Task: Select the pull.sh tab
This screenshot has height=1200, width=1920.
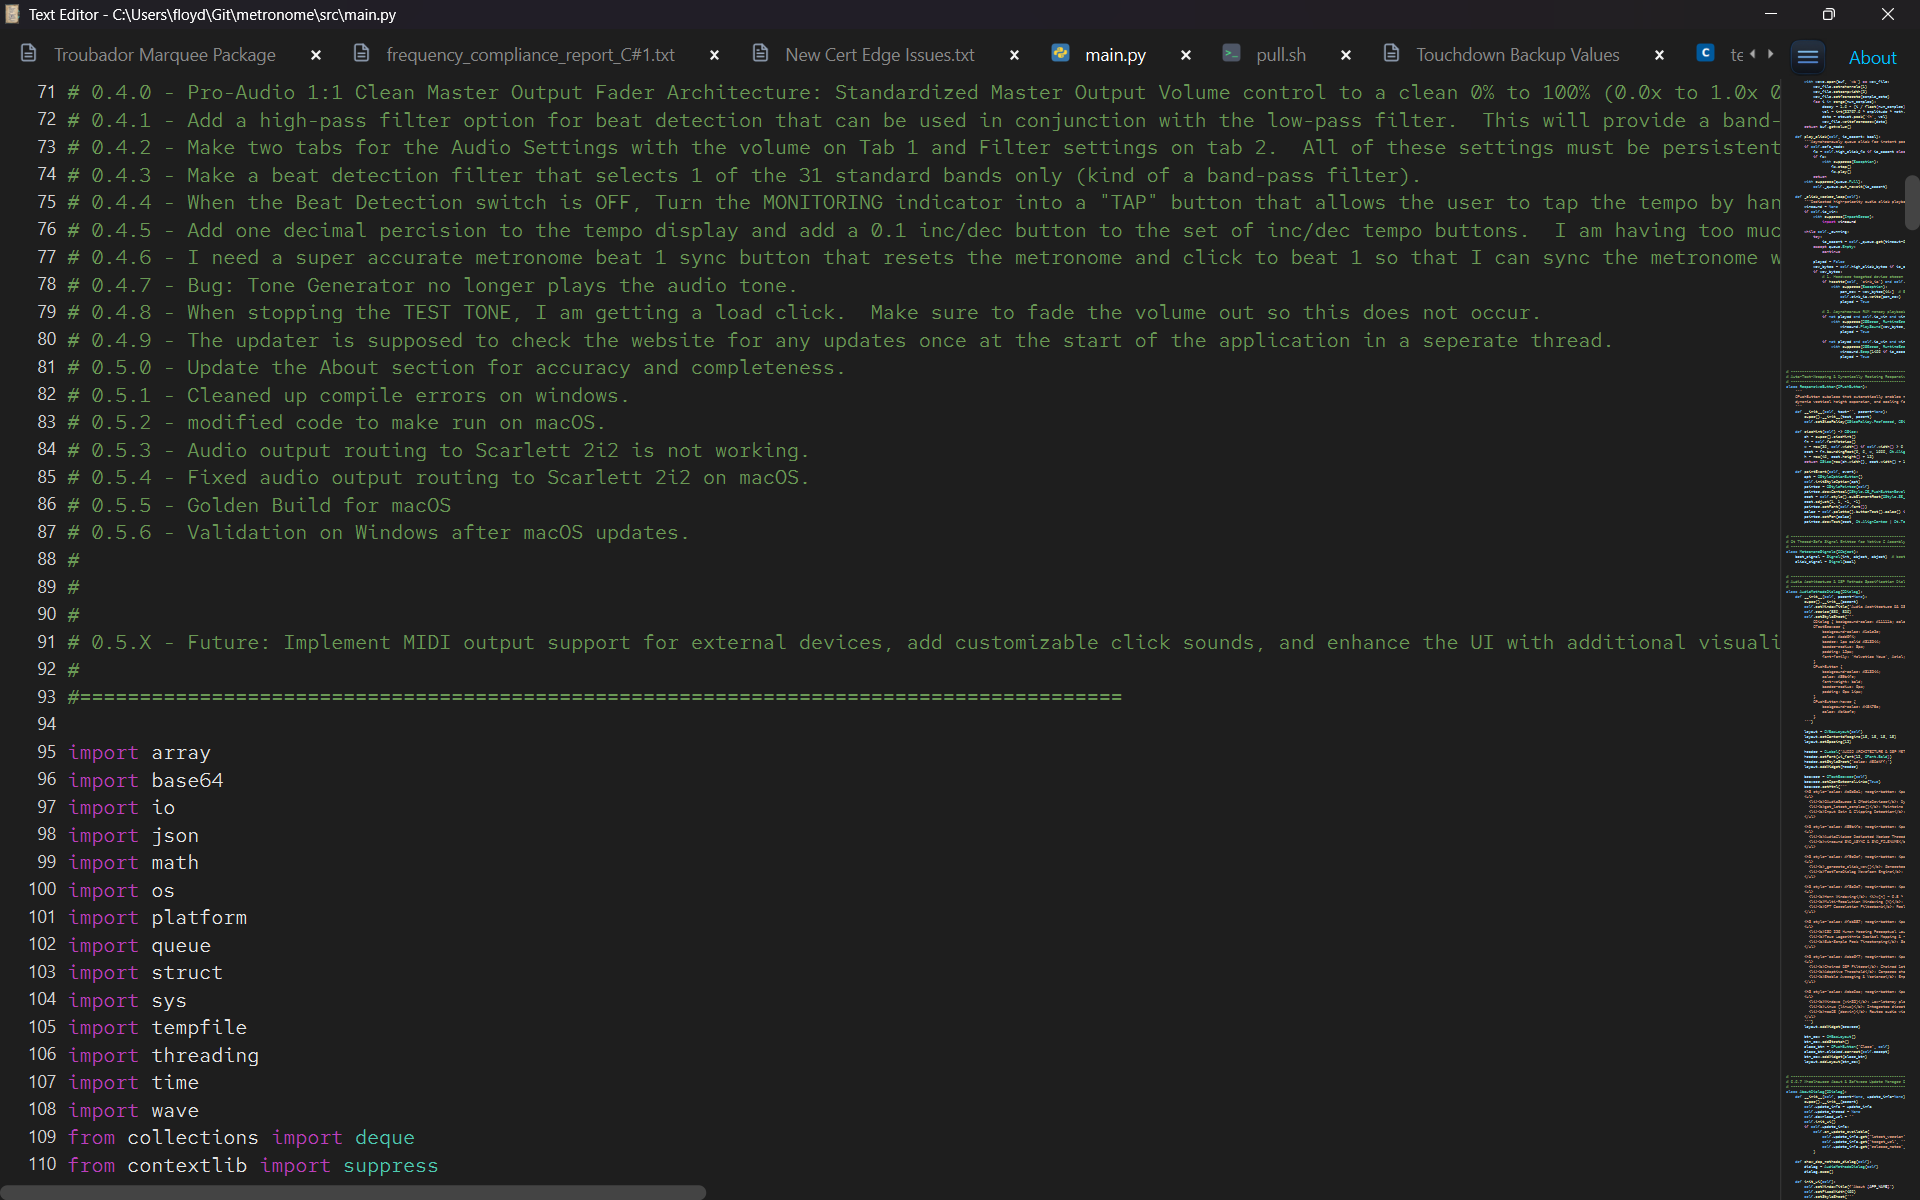Action: pos(1281,55)
